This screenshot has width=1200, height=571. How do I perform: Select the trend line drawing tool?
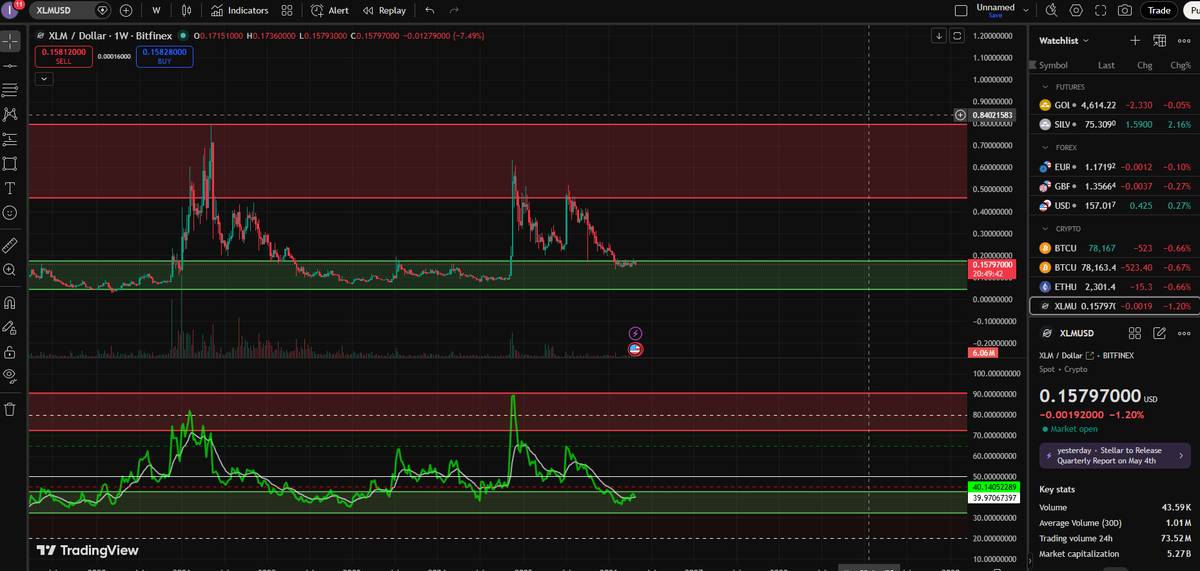pos(10,65)
